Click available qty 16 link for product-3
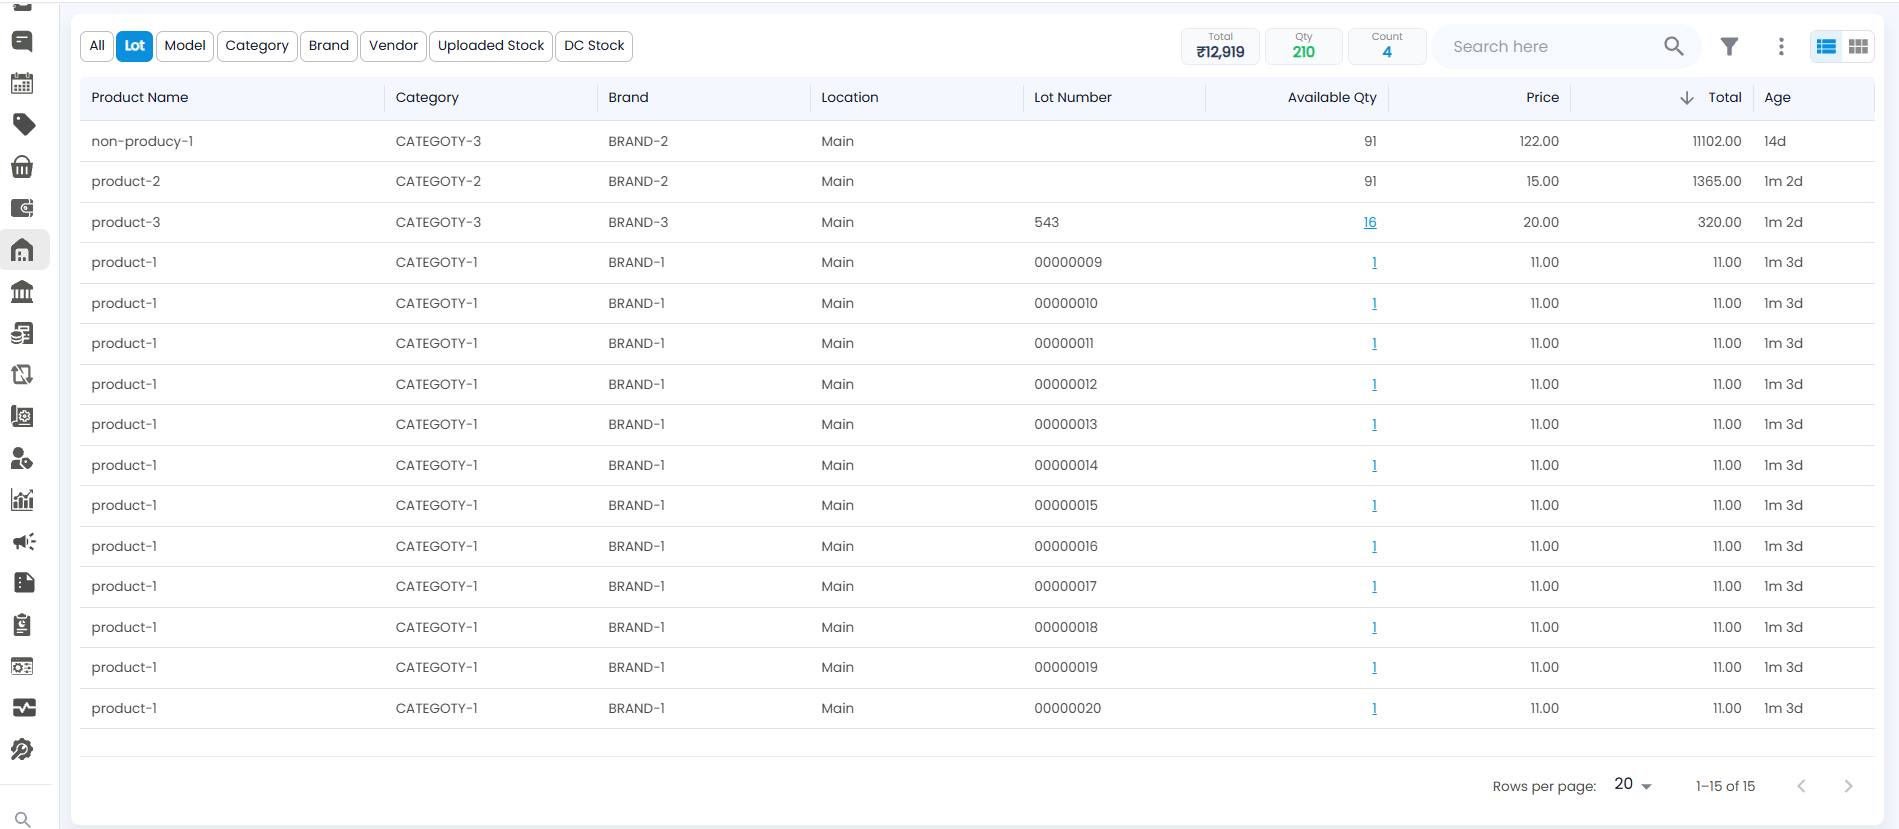This screenshot has height=829, width=1899. 1370,222
